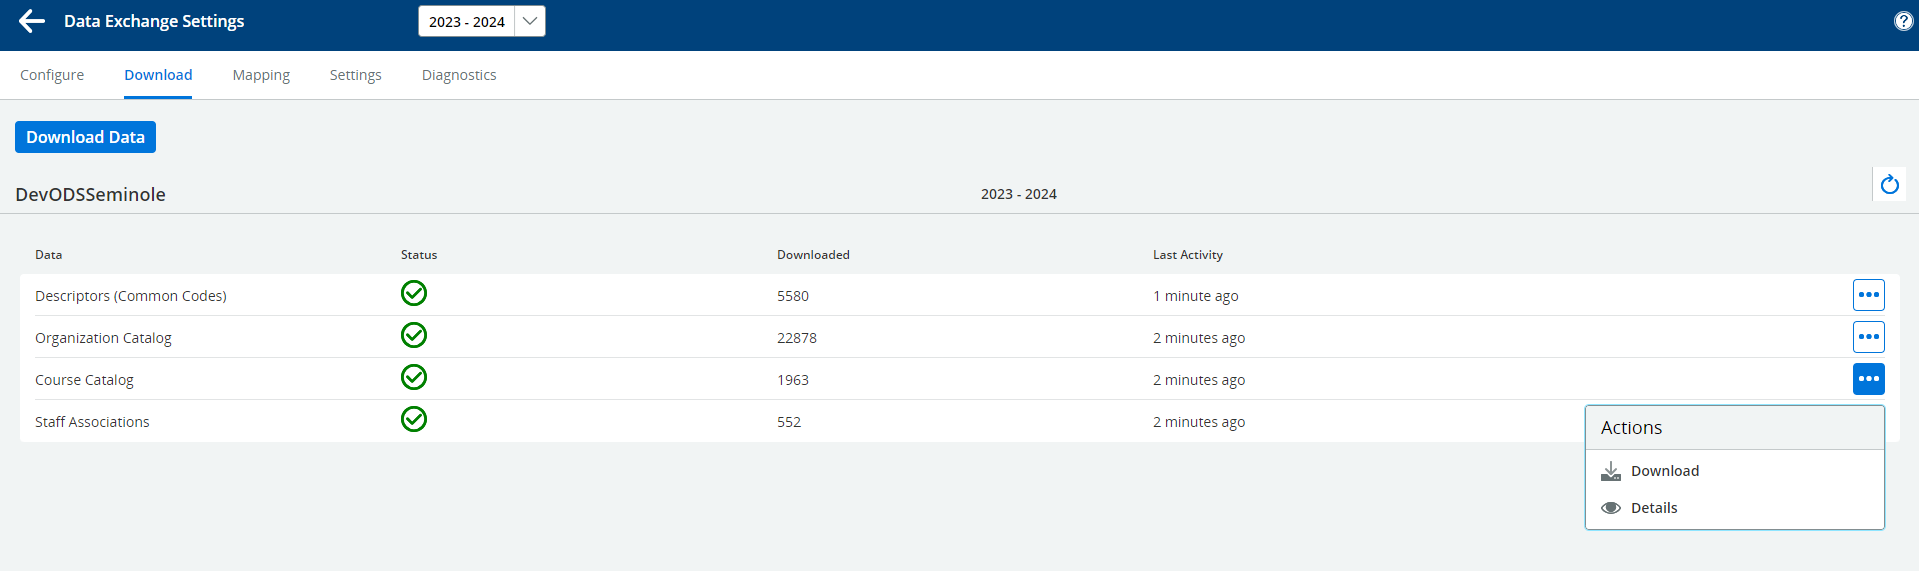Go to the Settings tab
This screenshot has height=571, width=1919.
click(x=356, y=75)
